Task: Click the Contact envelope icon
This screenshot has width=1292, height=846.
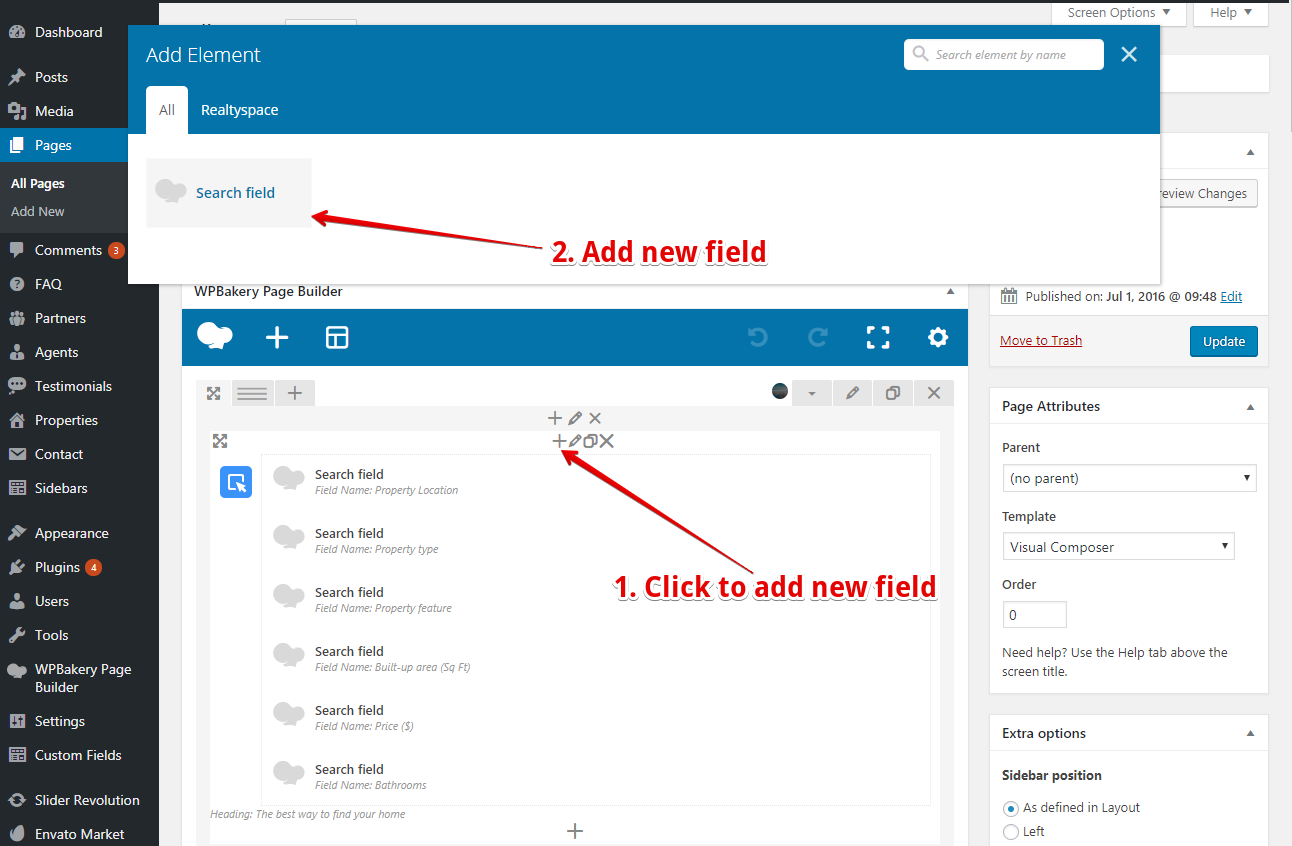Action: click(x=17, y=454)
